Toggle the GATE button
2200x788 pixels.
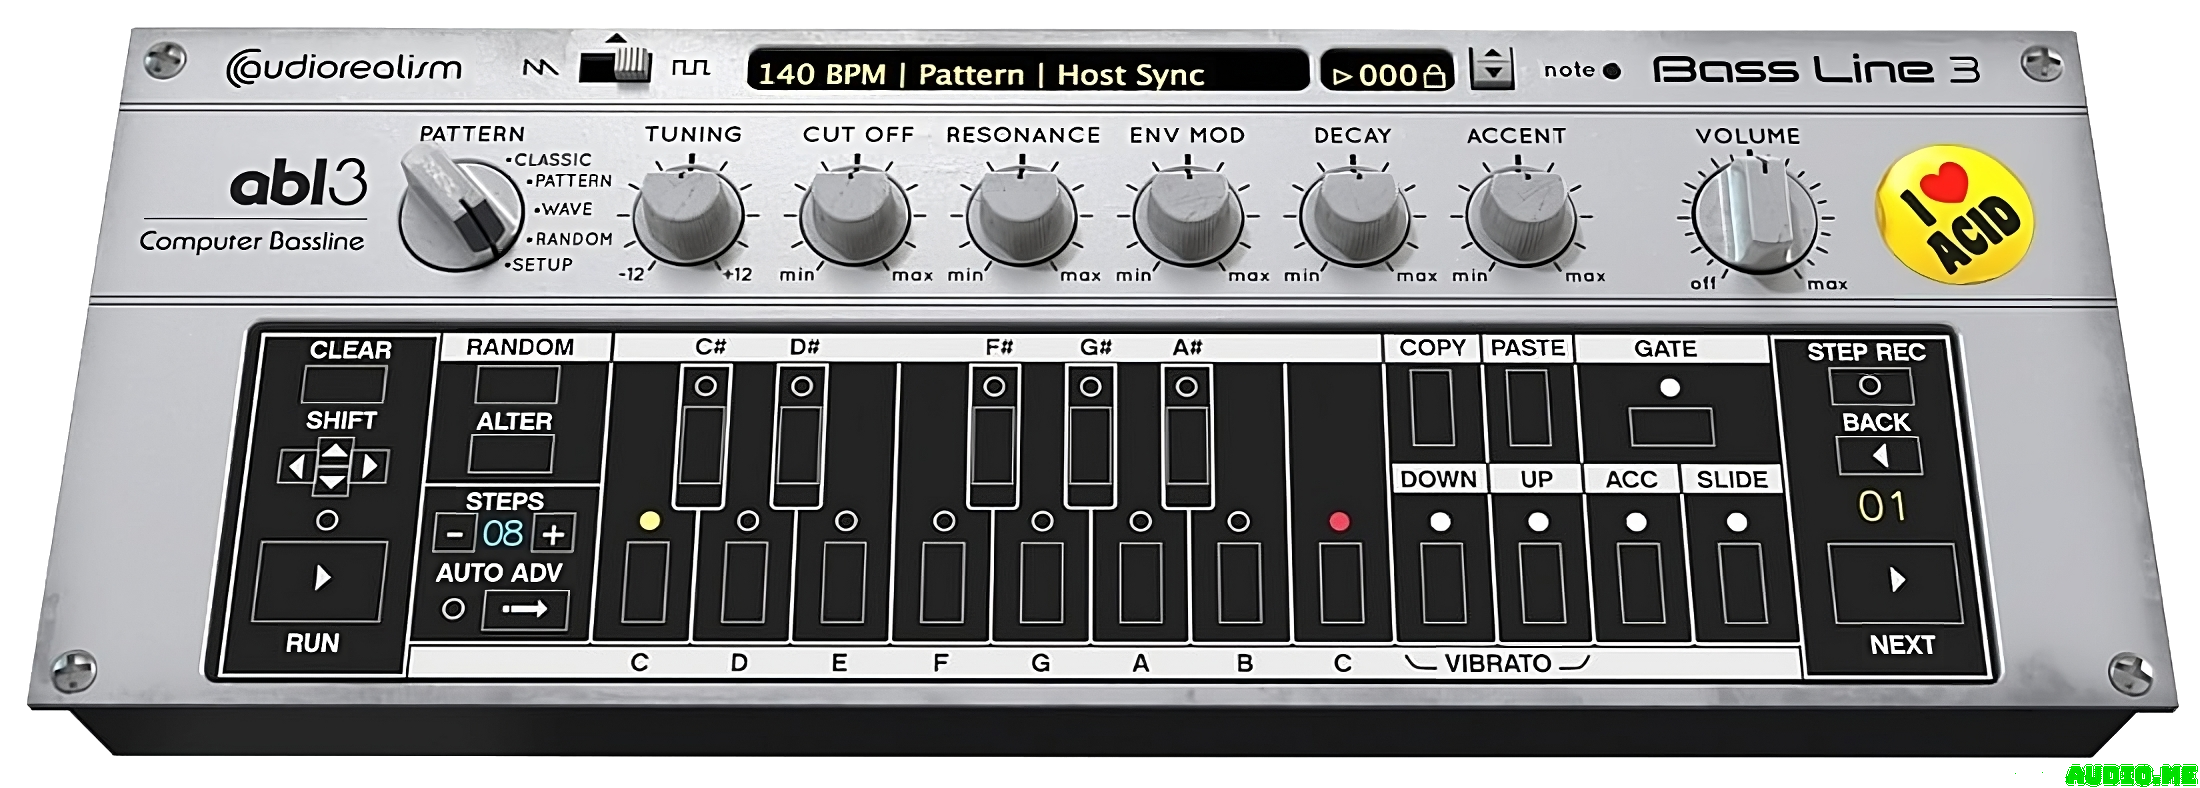tap(1671, 426)
